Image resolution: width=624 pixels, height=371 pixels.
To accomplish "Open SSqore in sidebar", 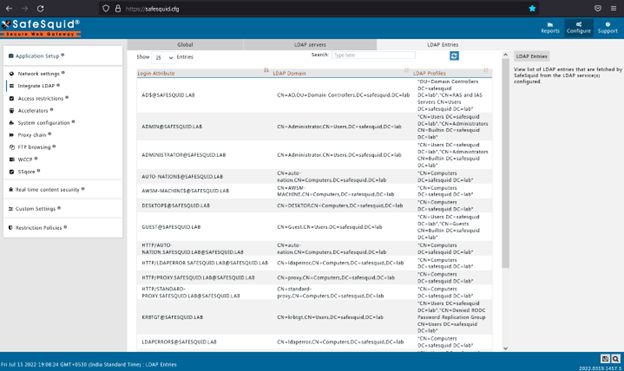I will coord(26,172).
